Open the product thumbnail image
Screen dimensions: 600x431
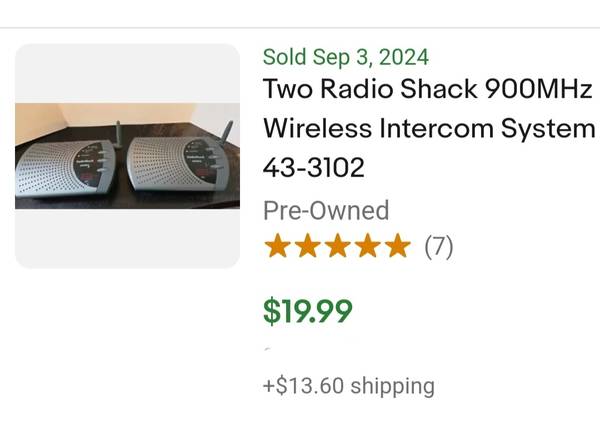(128, 156)
